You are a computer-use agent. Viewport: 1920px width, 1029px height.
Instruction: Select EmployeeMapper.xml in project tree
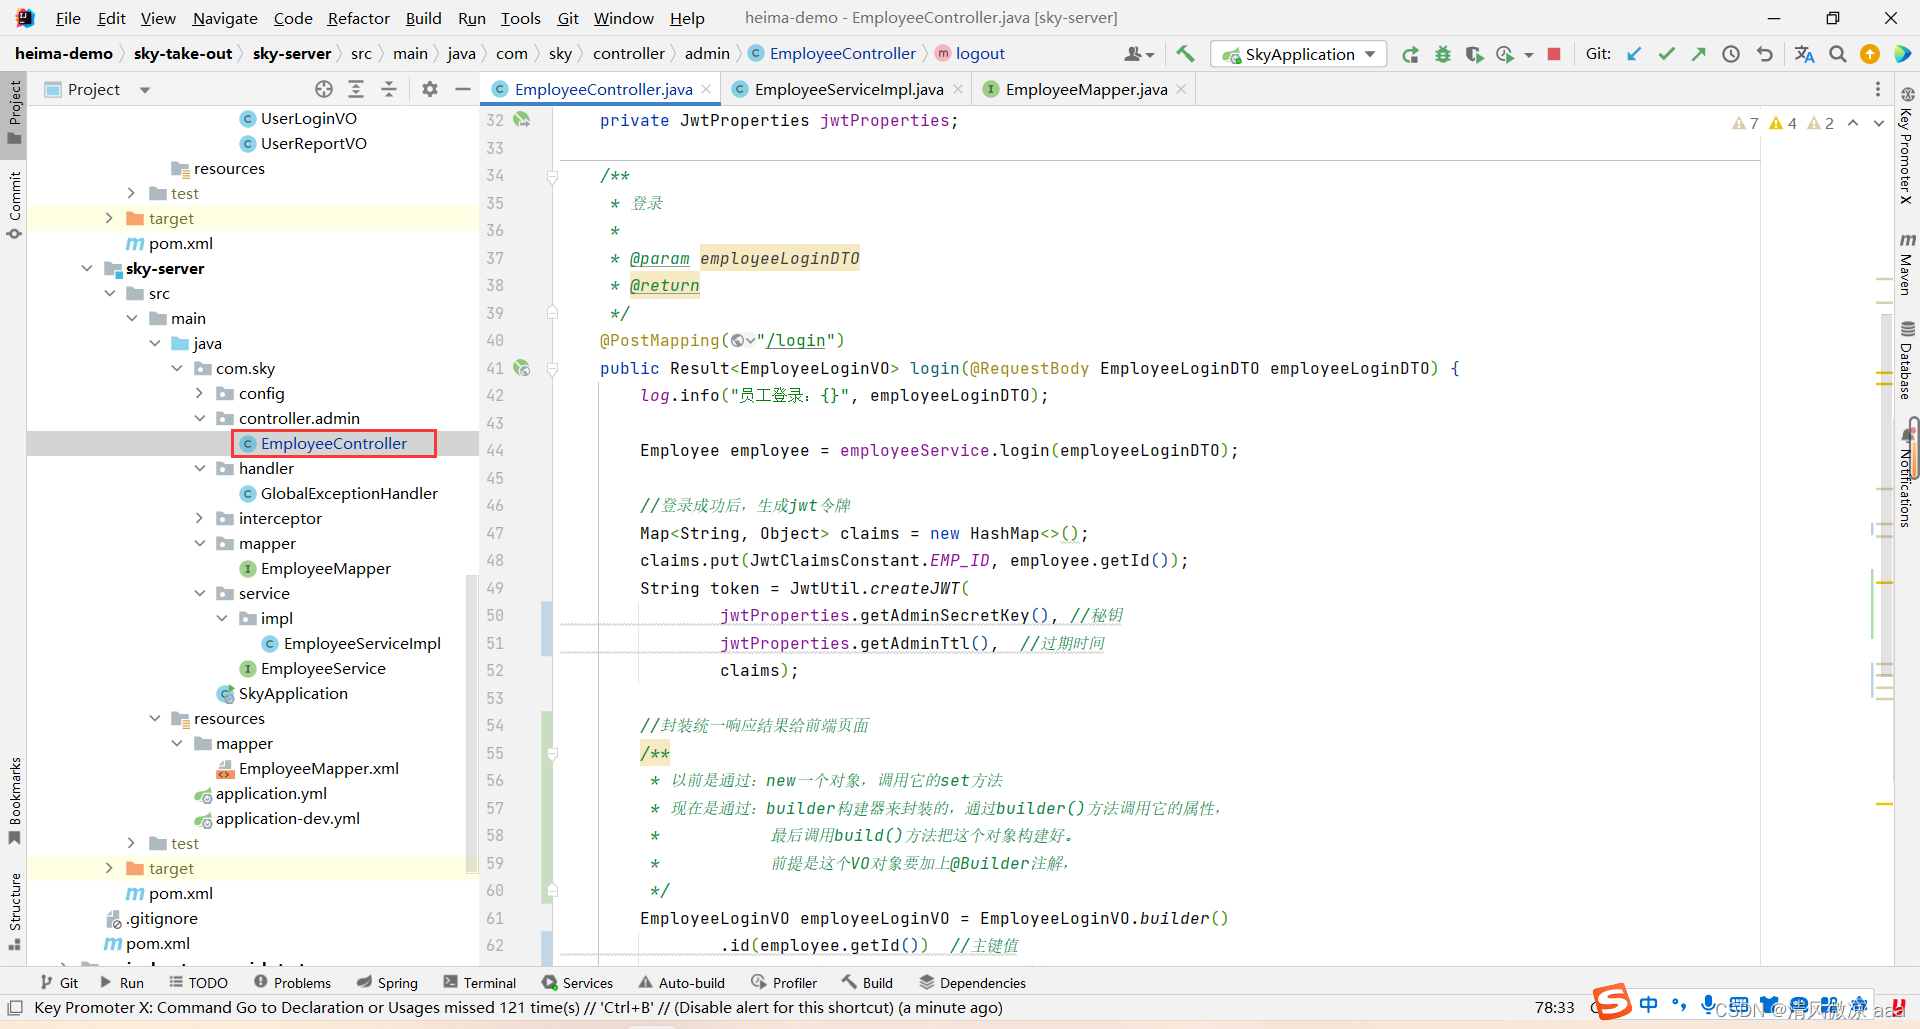pos(318,768)
